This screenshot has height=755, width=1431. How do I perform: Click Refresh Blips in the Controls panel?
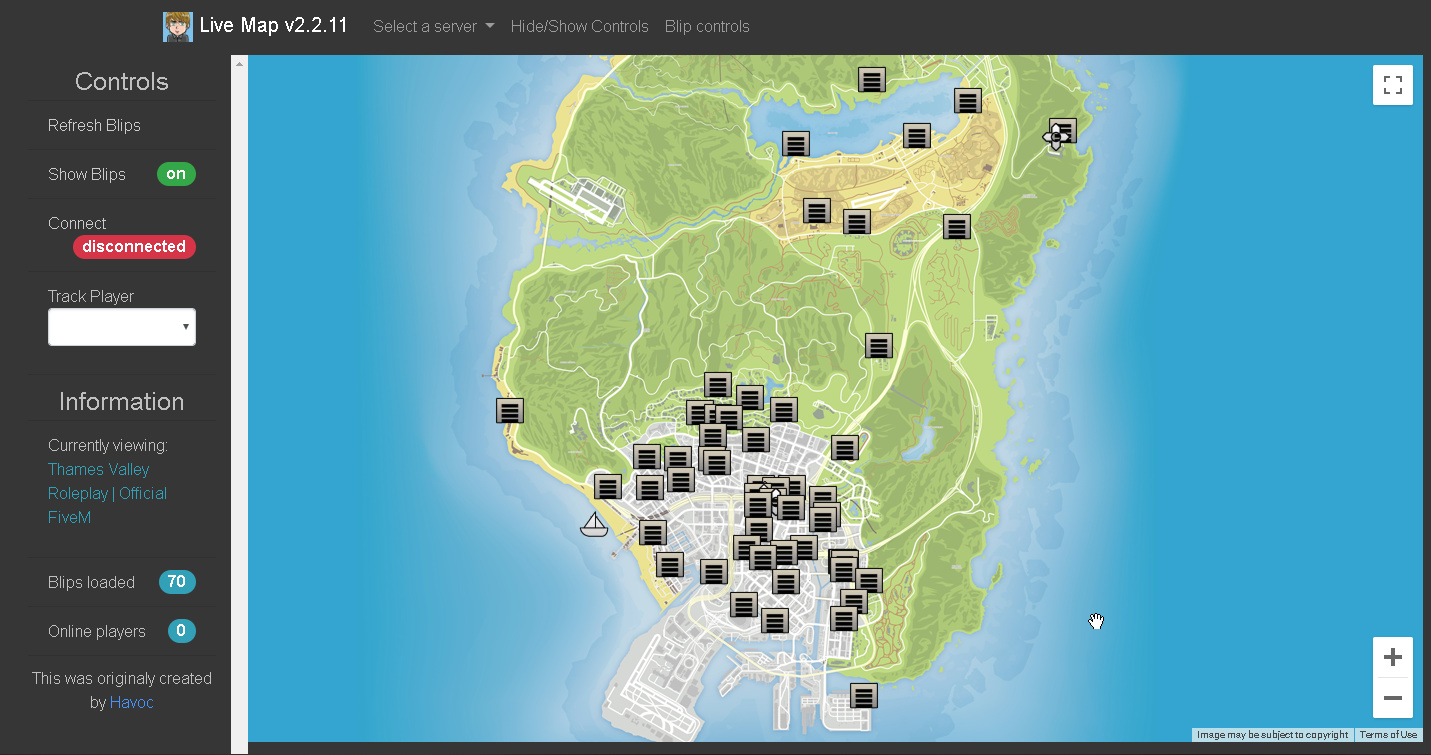click(x=94, y=125)
